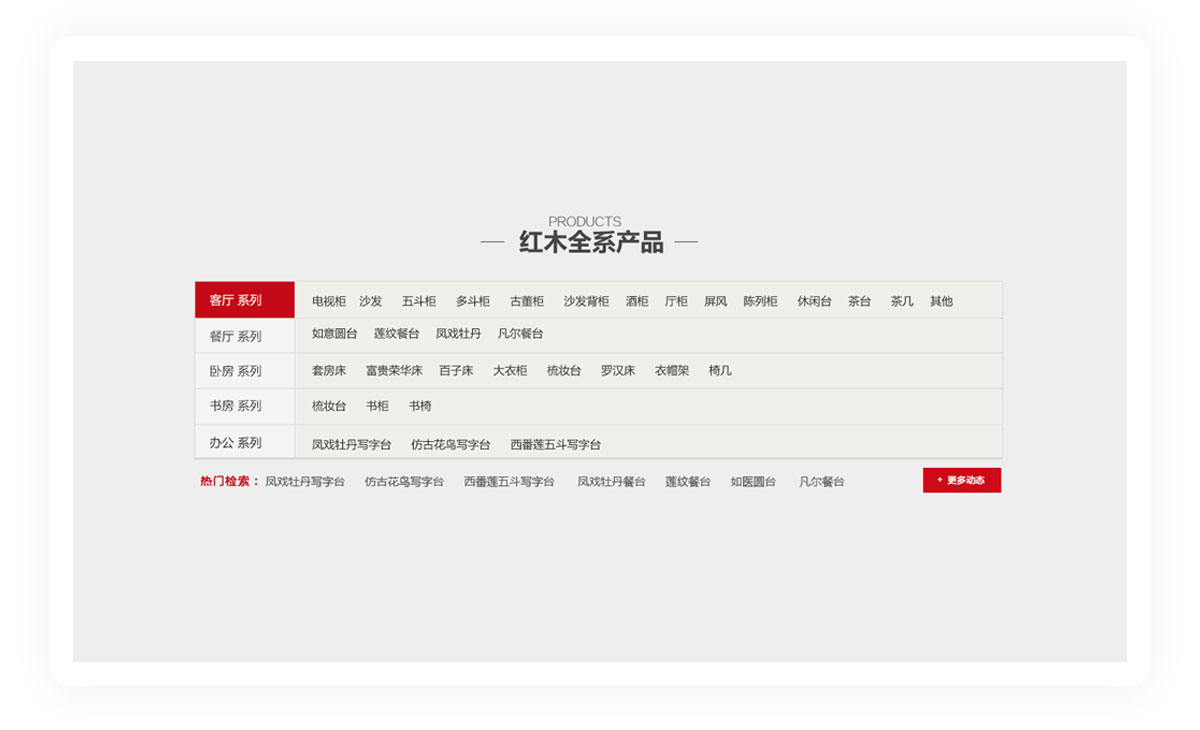The height and width of the screenshot is (730, 1200).
Task: Click the 衣帽架 link
Action: coord(672,370)
